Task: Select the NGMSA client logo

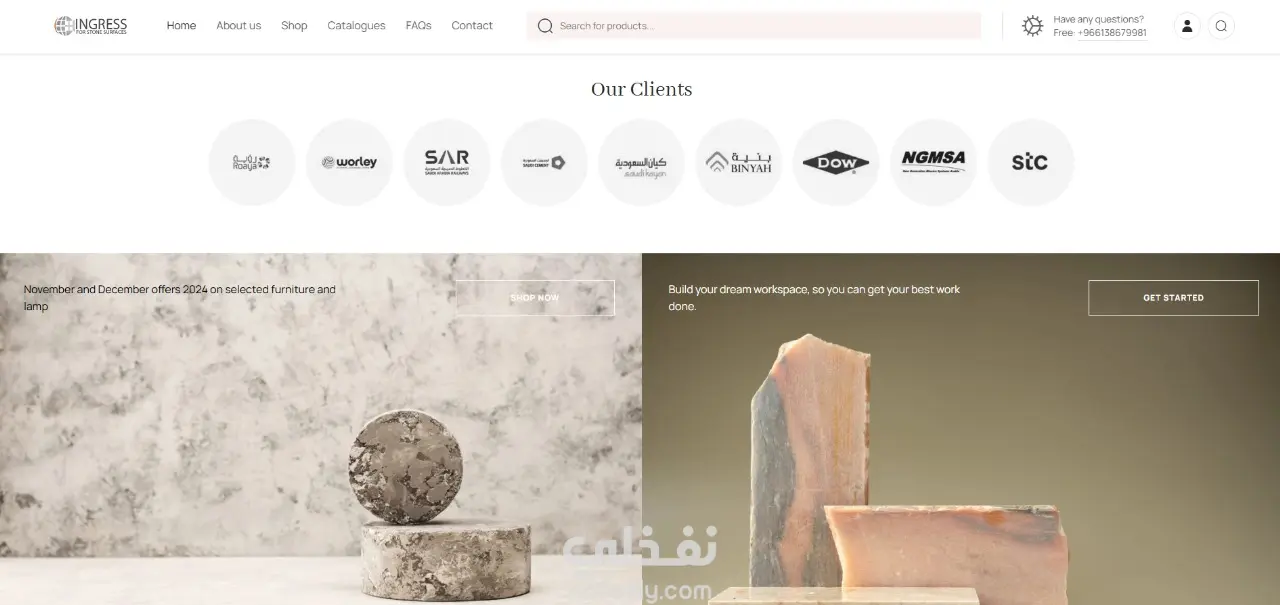Action: coord(934,162)
